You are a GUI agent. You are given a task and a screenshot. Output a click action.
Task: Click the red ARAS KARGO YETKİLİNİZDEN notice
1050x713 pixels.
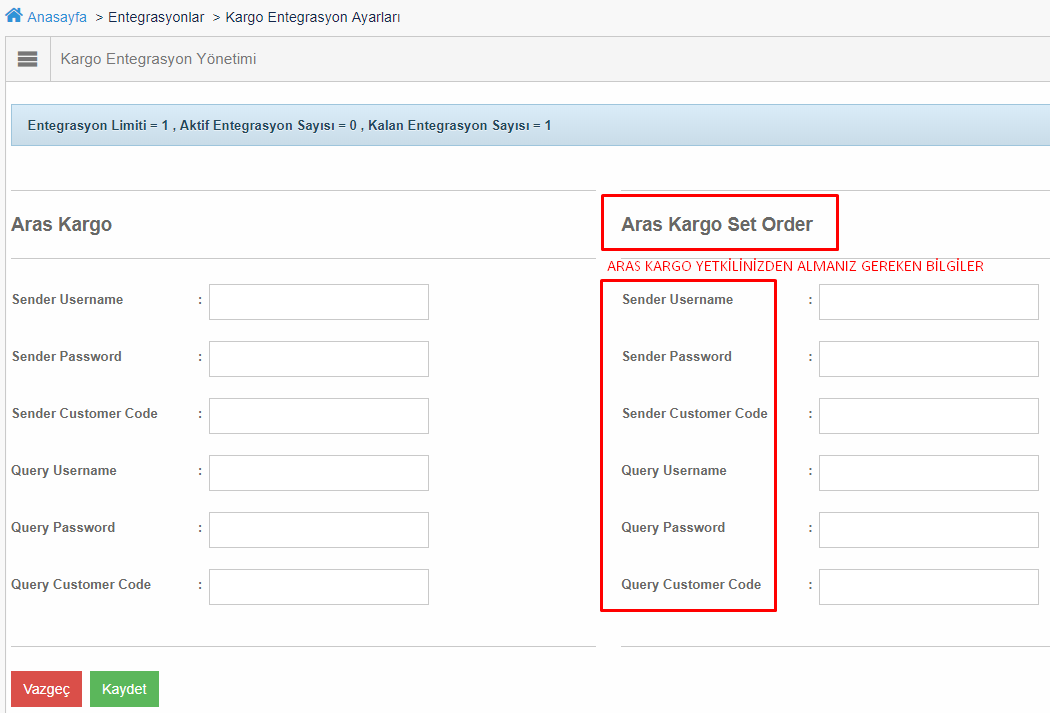click(795, 266)
